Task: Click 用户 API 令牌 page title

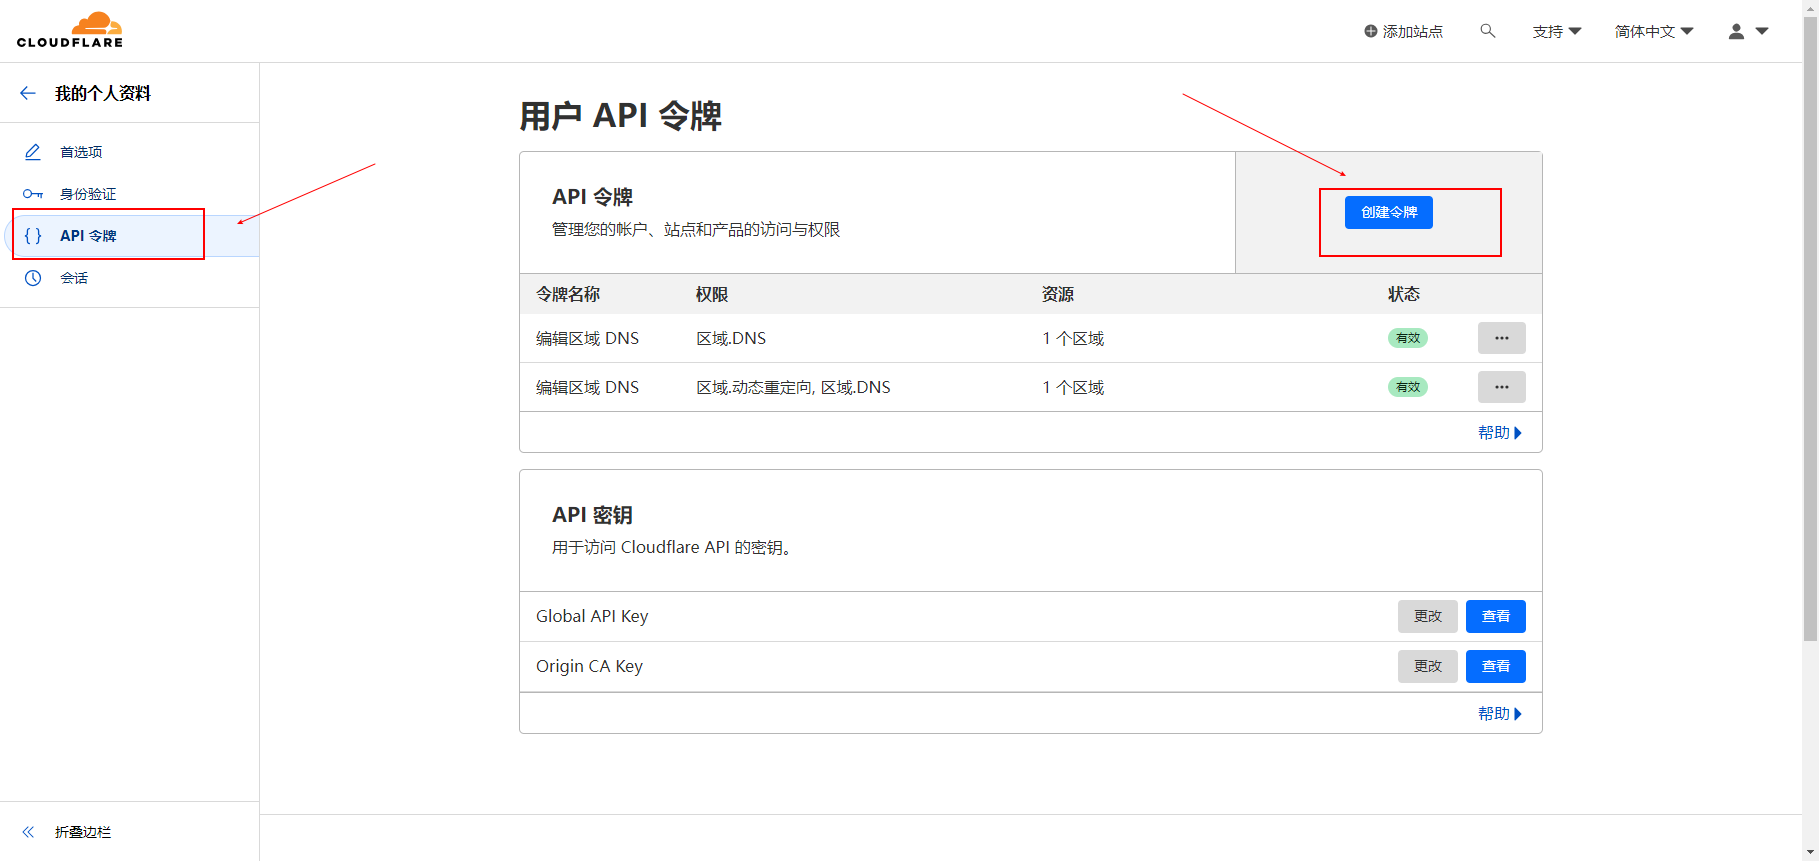Action: [620, 116]
